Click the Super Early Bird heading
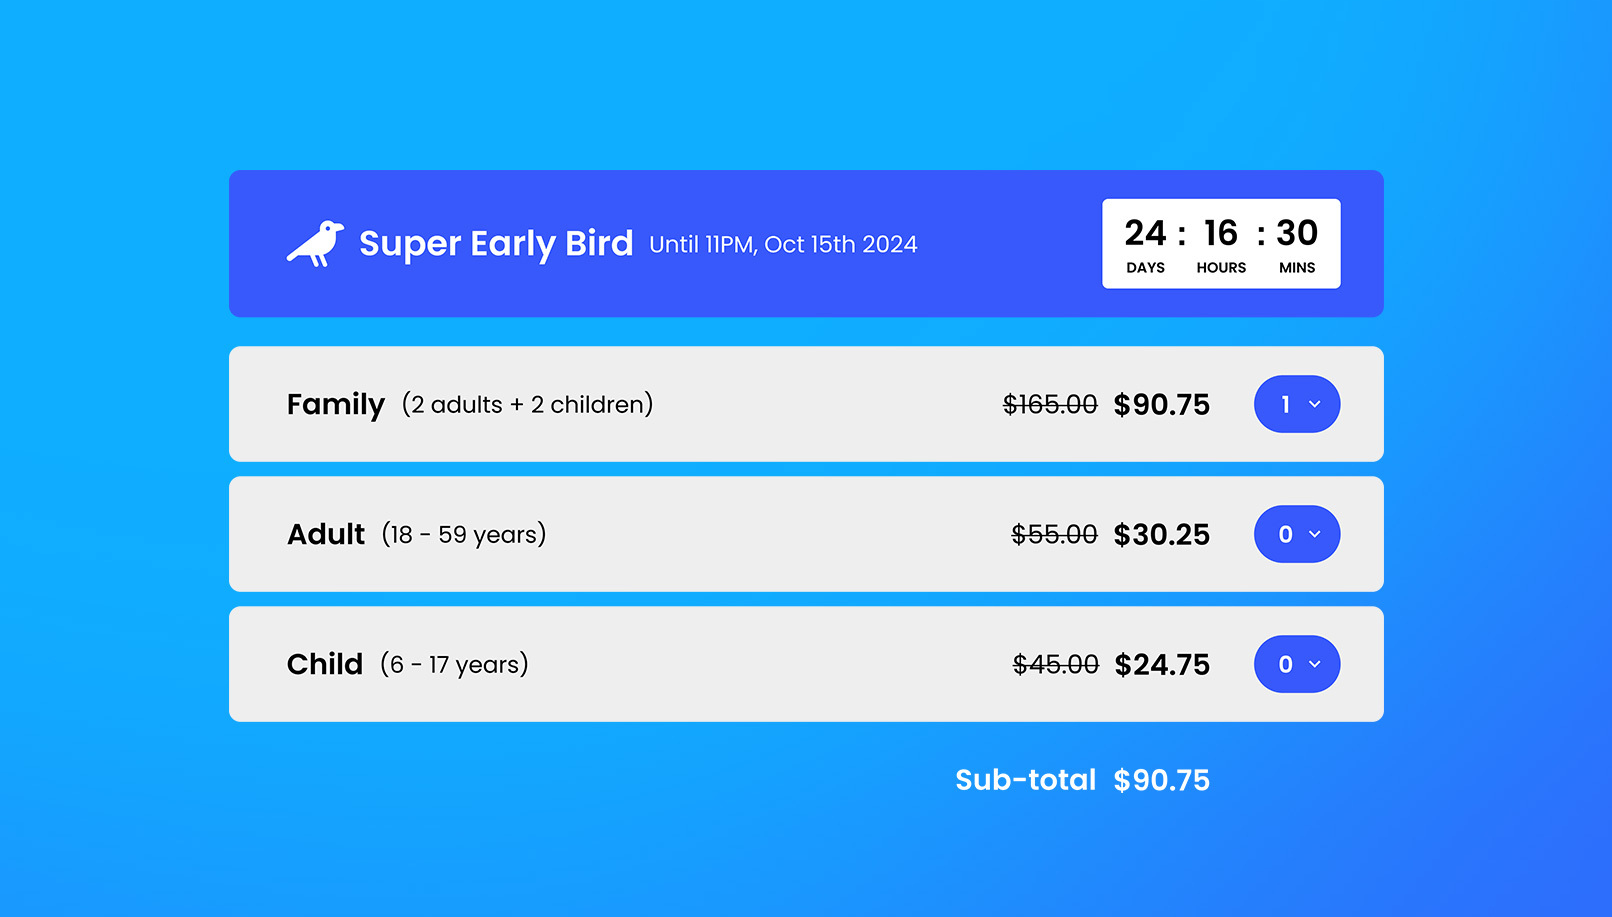This screenshot has width=1612, height=917. click(495, 244)
